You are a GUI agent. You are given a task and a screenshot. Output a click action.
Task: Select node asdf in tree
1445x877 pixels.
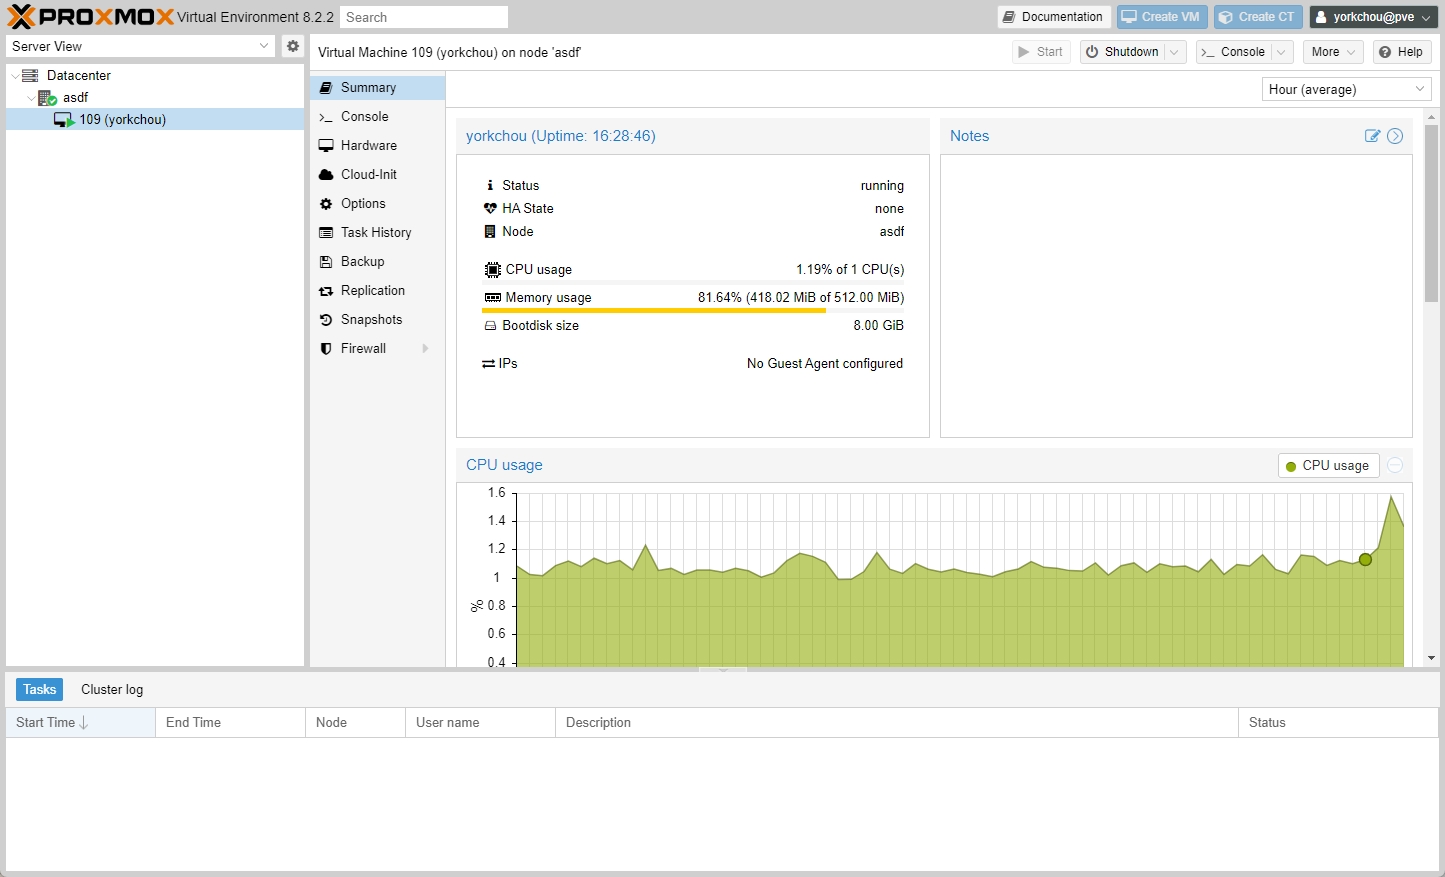click(x=75, y=98)
